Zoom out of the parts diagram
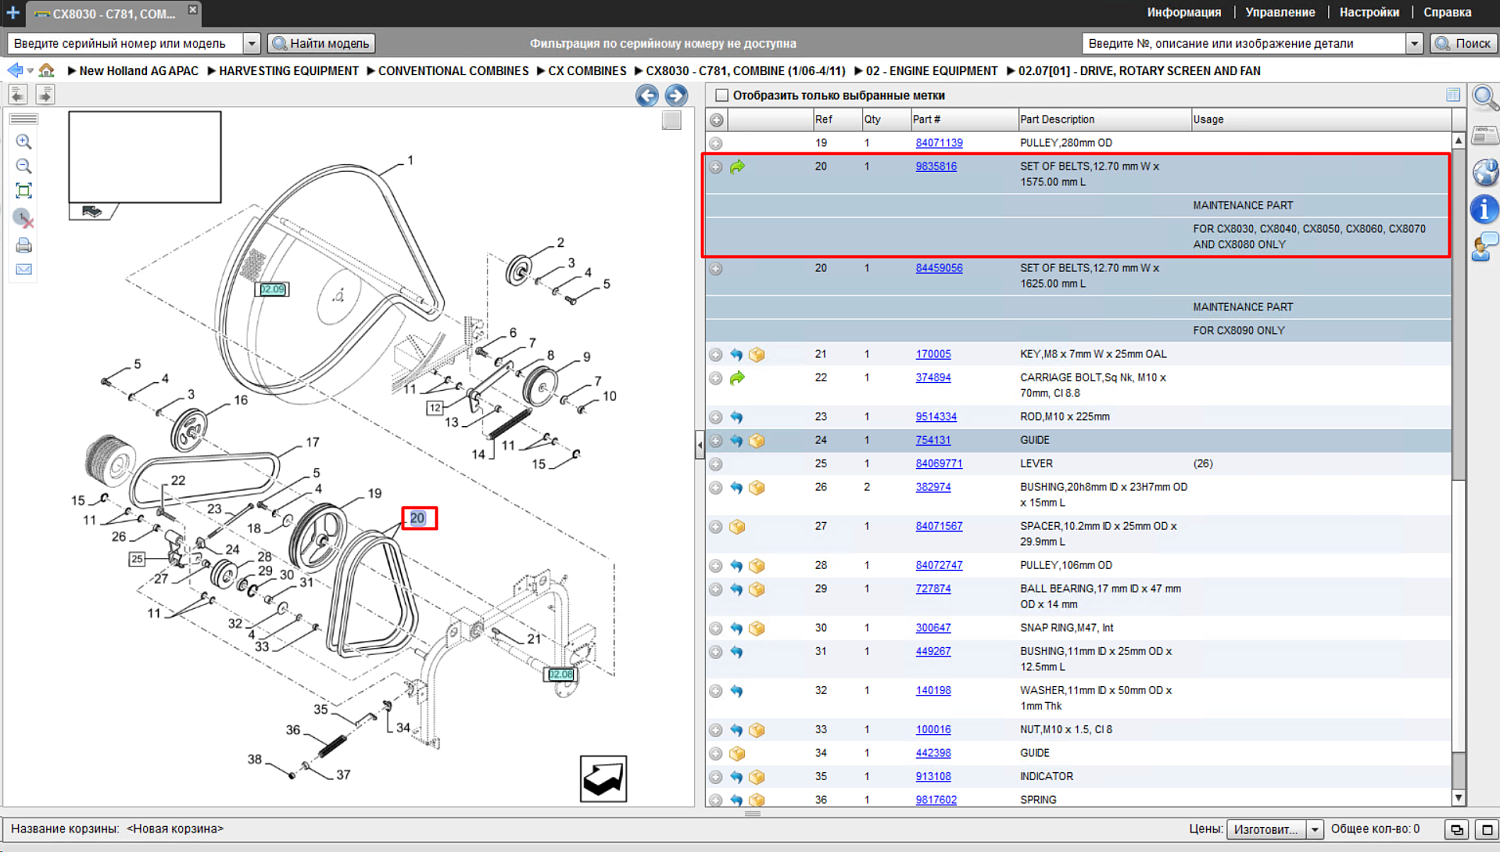 coord(24,166)
